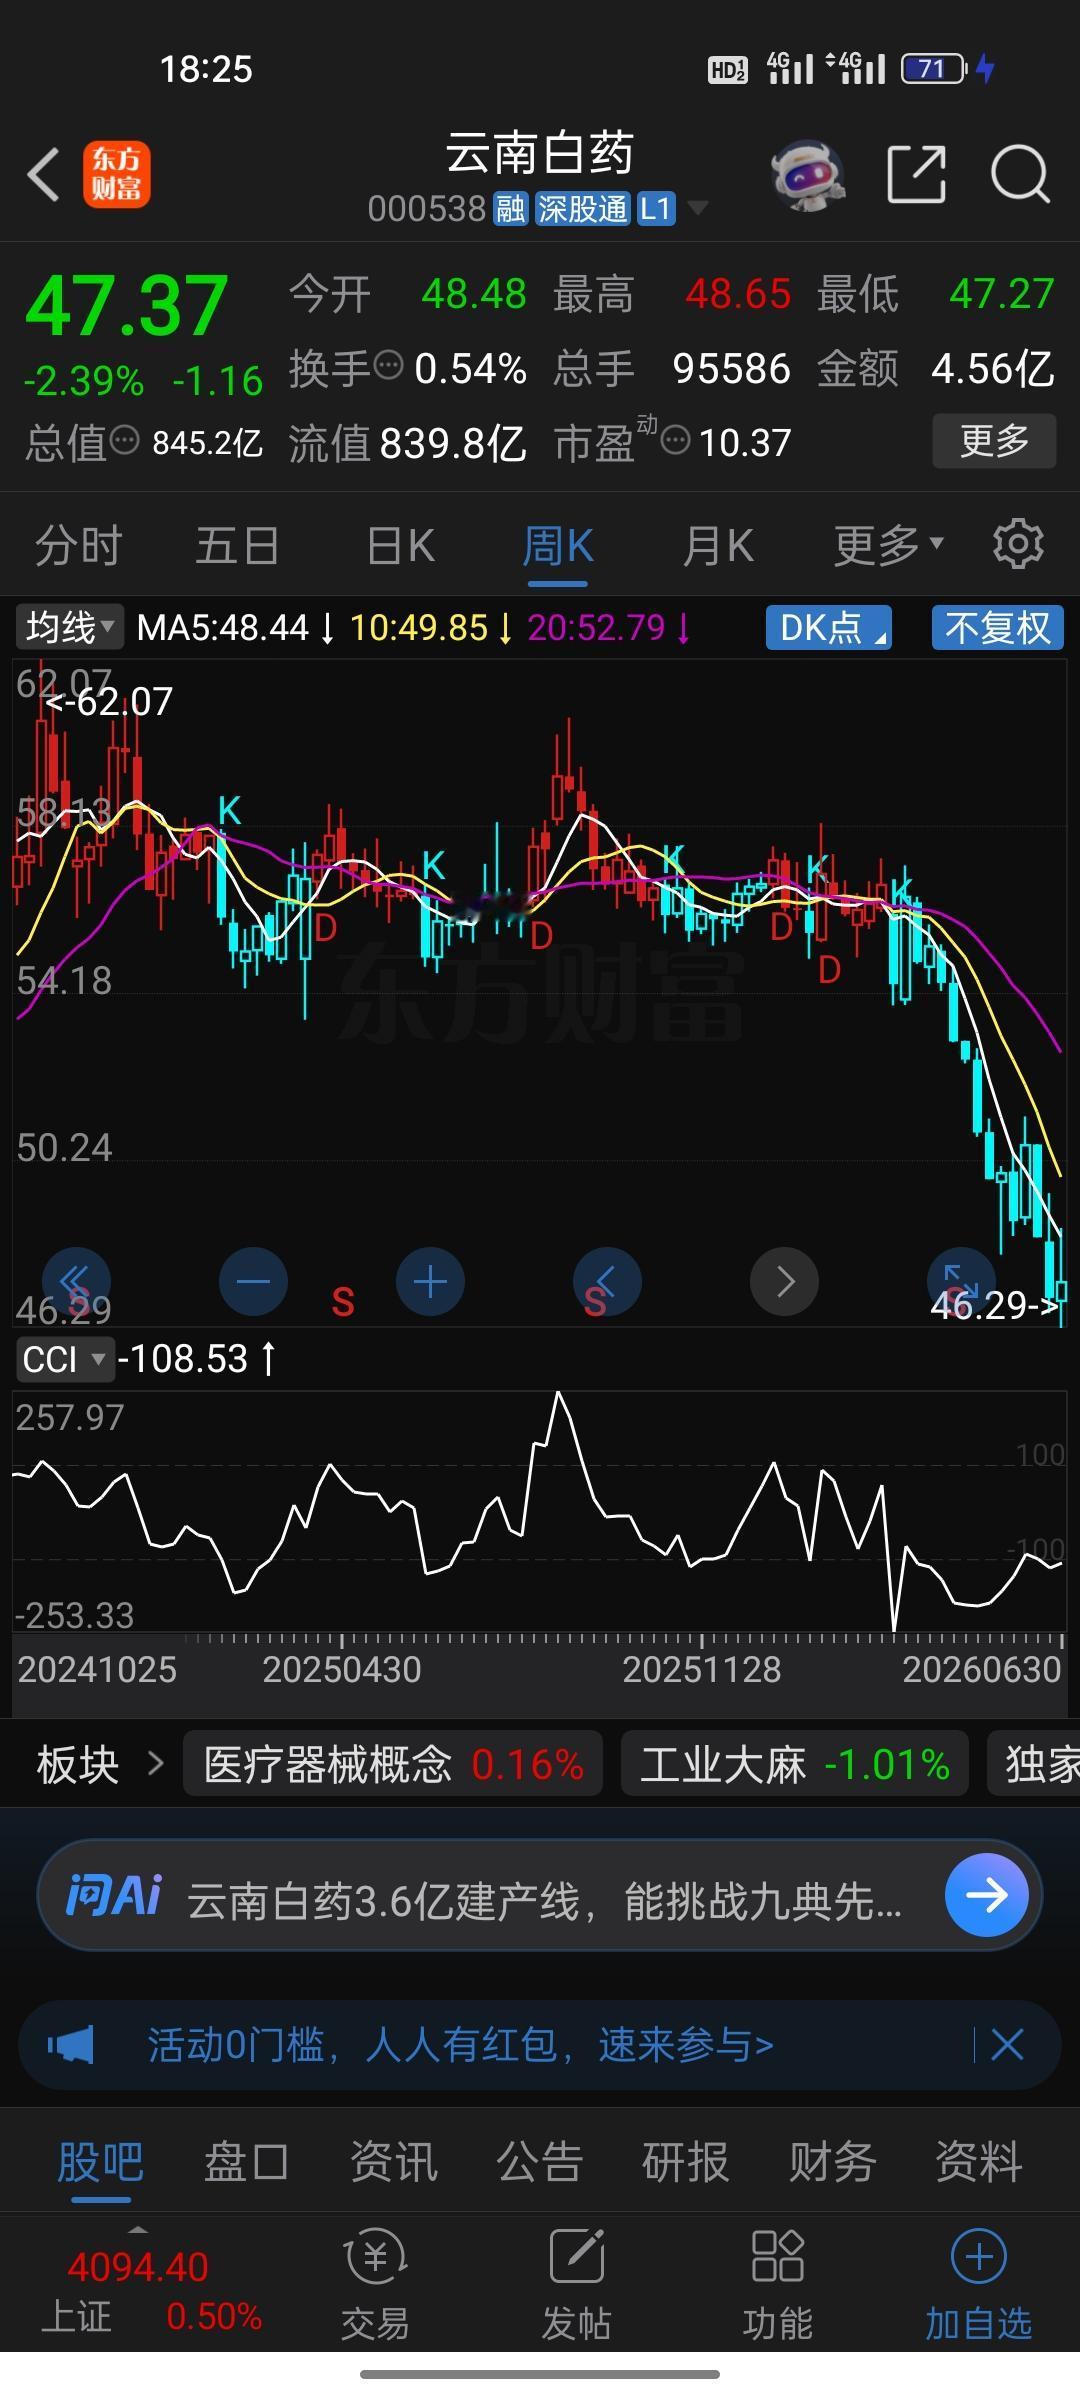Switch to the 日K tab
Viewport: 1080px width, 2400px height.
(400, 546)
